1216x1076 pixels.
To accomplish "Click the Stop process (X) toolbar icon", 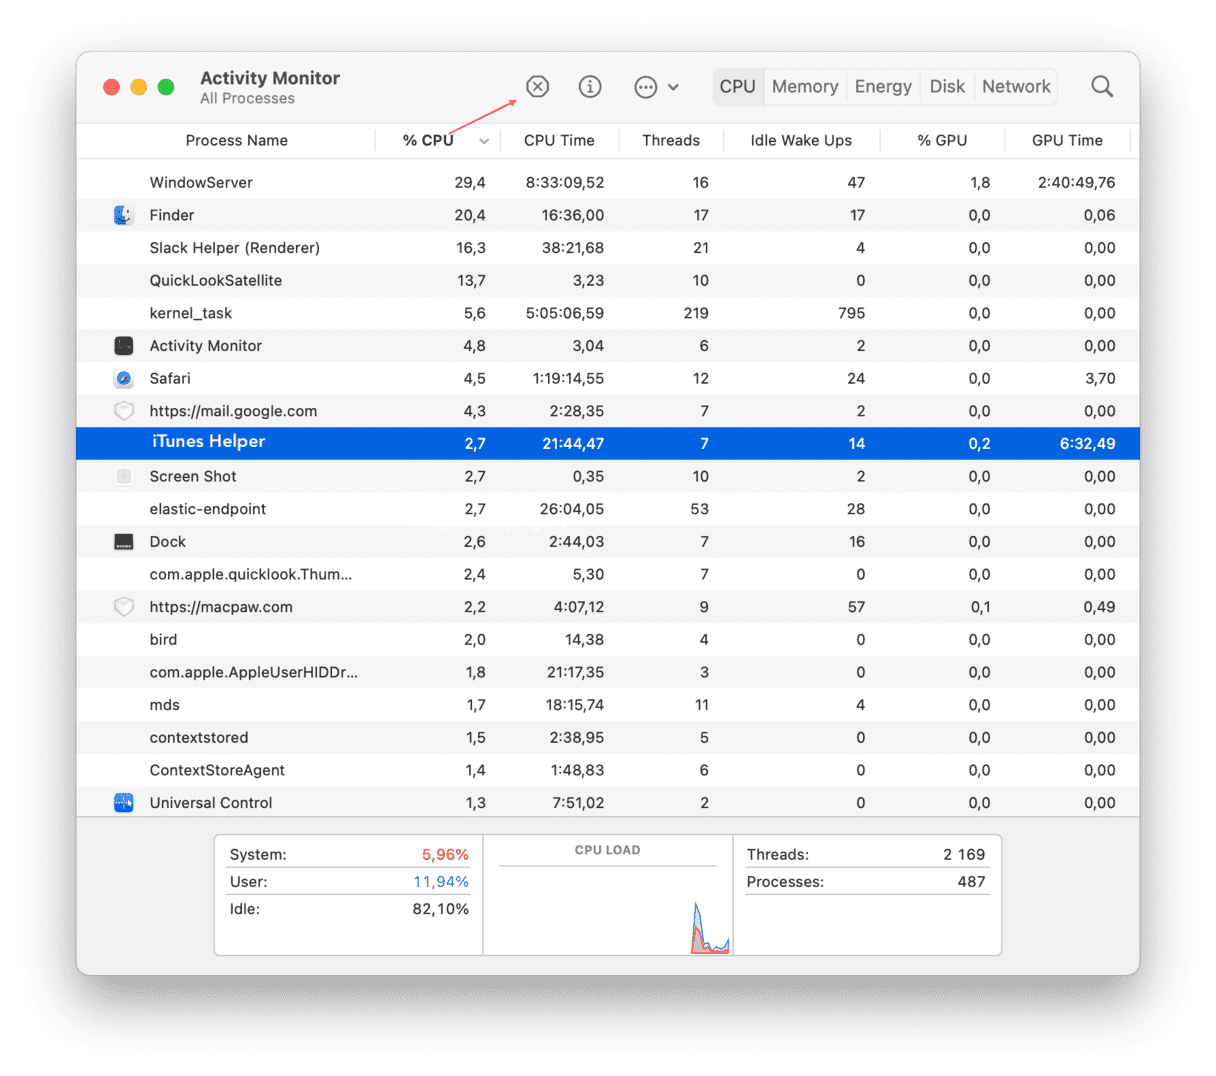I will point(538,87).
